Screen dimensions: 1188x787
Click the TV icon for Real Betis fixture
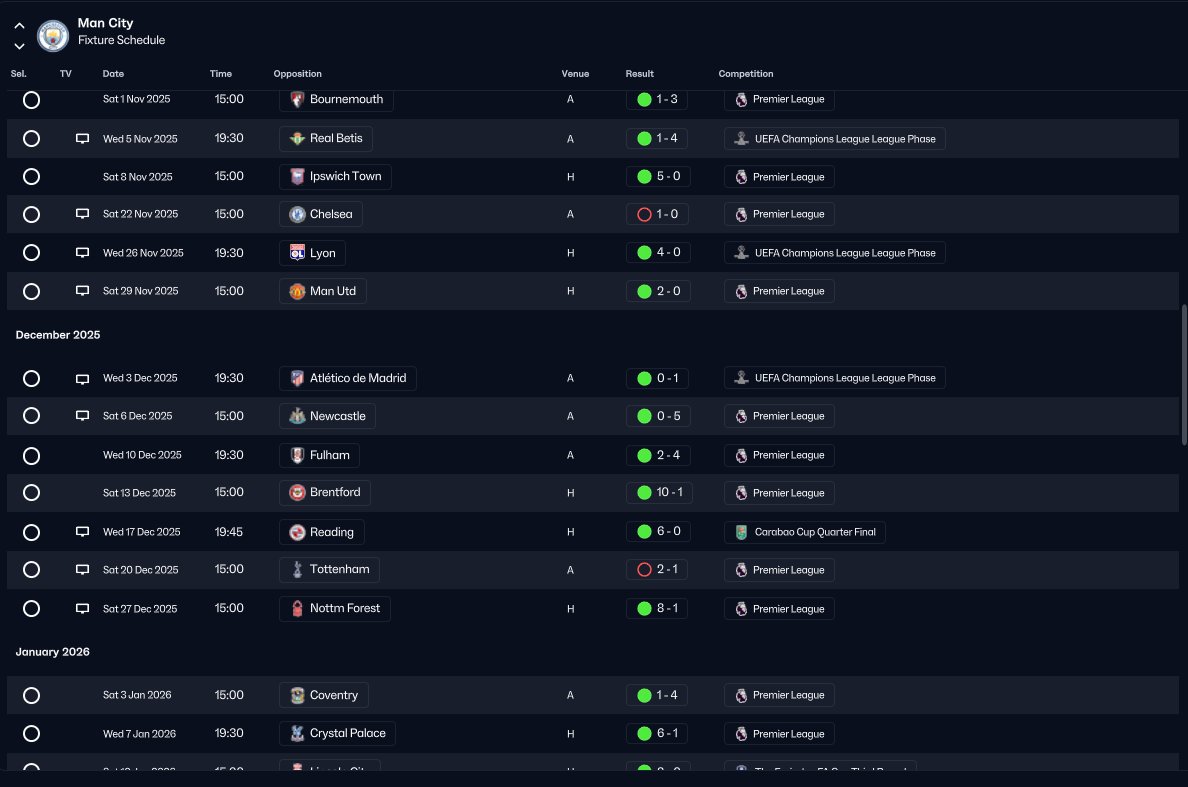(x=83, y=139)
